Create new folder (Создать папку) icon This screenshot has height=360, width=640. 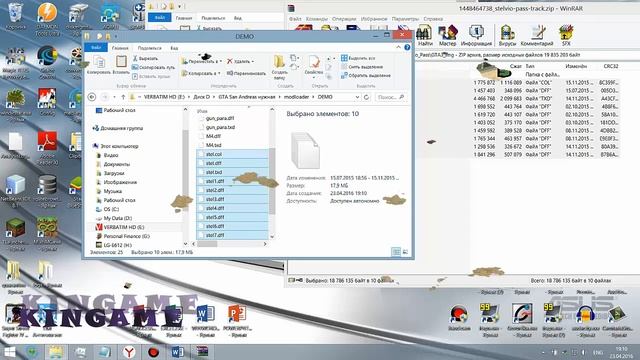[x=280, y=67]
